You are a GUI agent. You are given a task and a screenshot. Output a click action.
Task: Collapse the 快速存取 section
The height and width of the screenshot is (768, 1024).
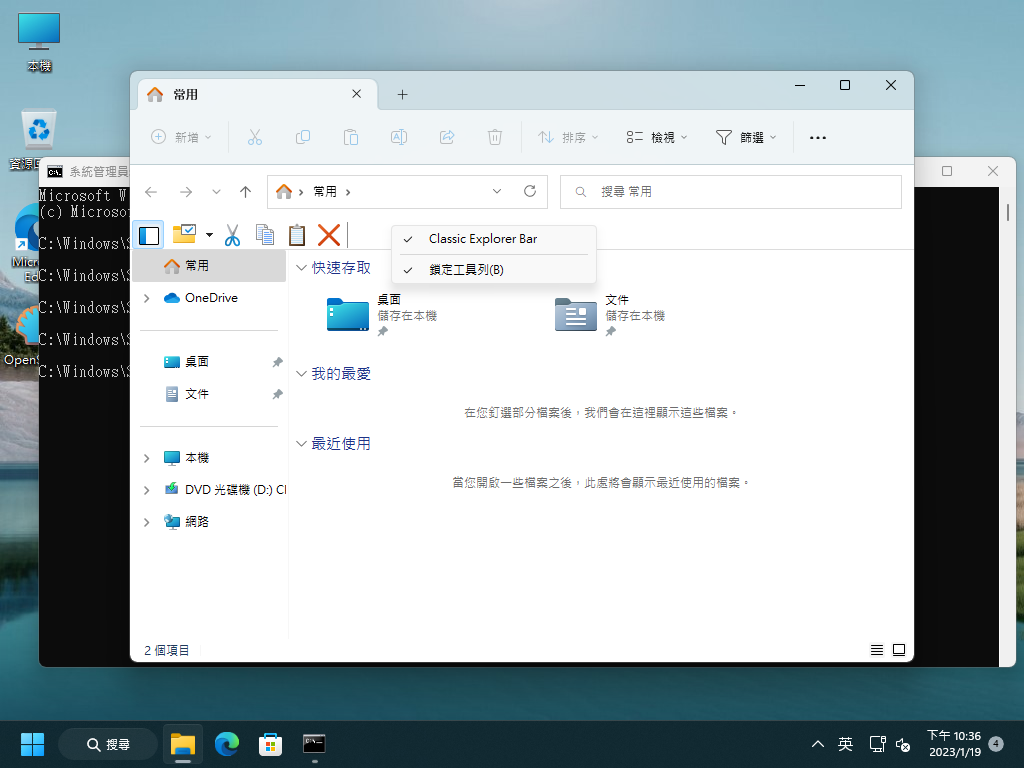[x=302, y=267]
